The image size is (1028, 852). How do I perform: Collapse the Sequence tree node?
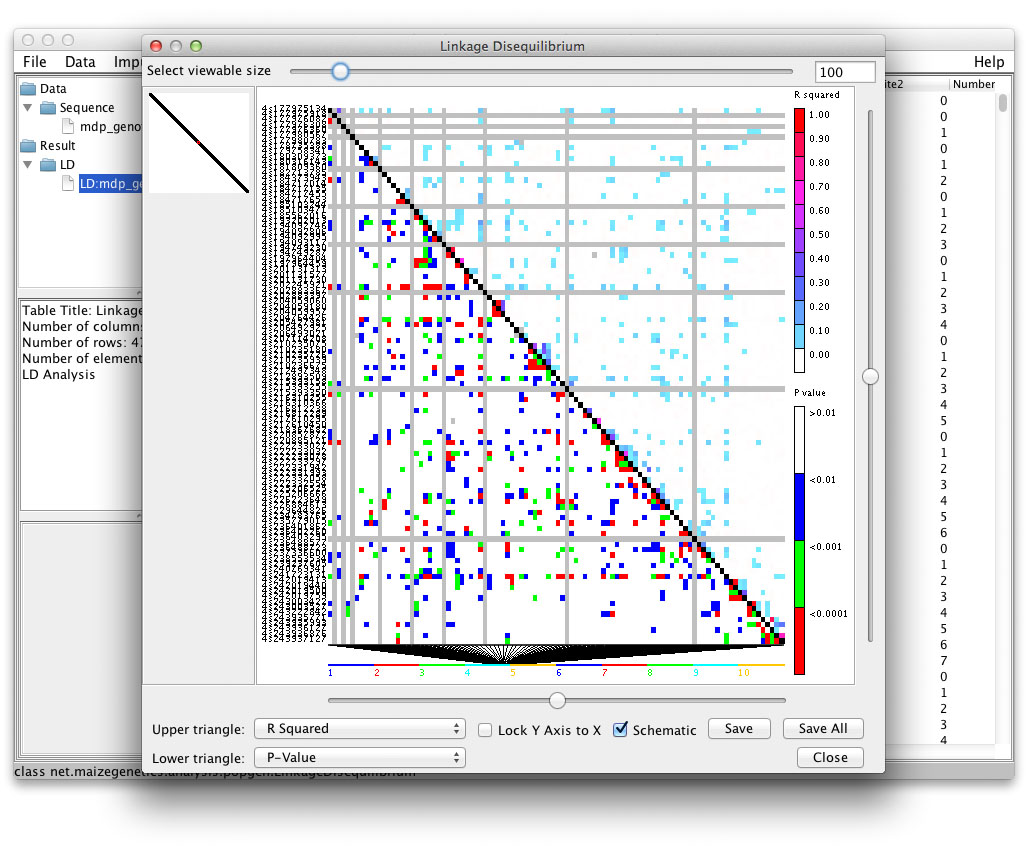point(28,107)
